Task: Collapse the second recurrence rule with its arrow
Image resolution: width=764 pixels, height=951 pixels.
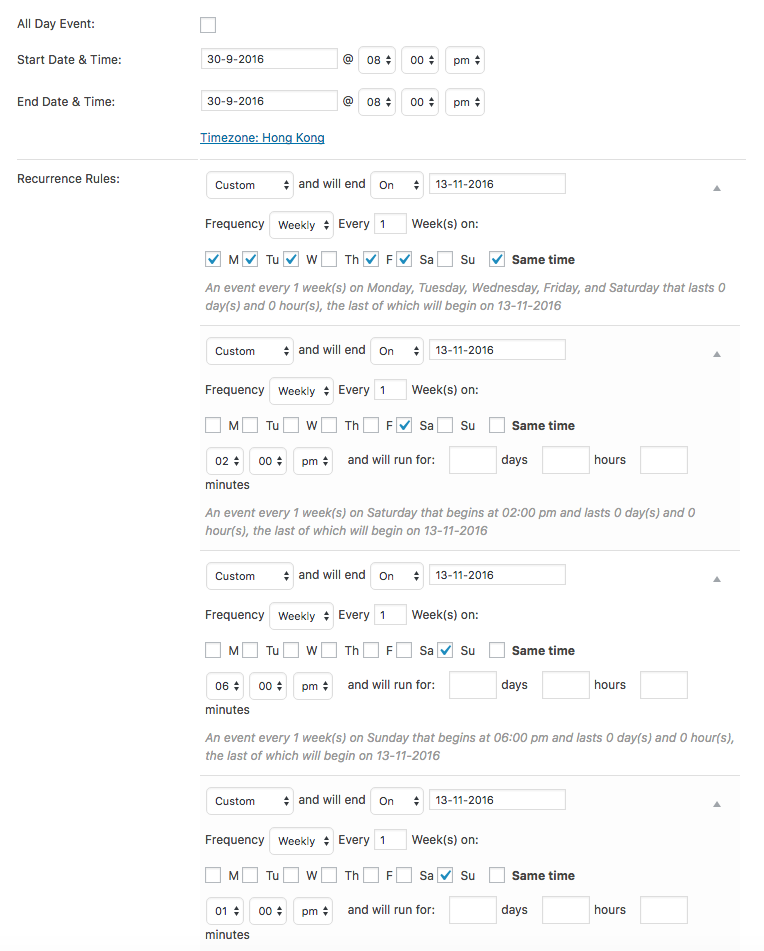Action: tap(716, 354)
